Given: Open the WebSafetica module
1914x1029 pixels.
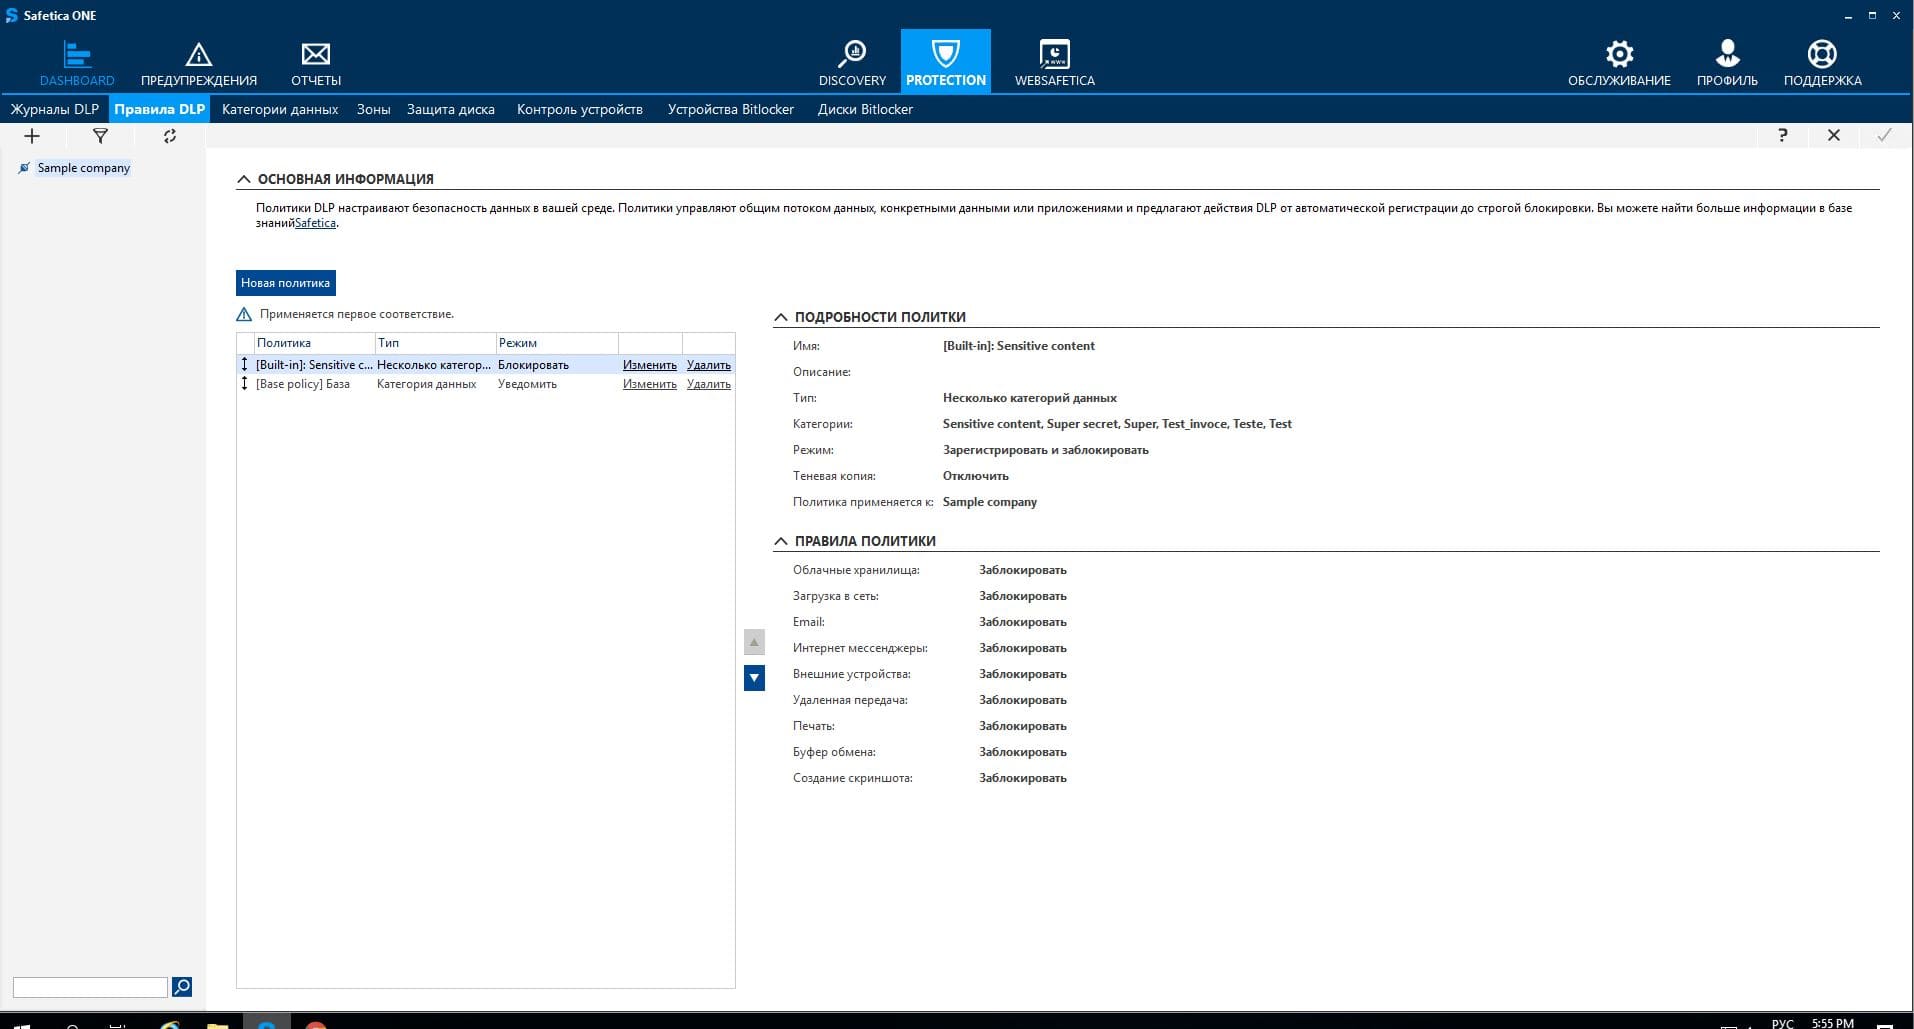Looking at the screenshot, I should 1054,62.
